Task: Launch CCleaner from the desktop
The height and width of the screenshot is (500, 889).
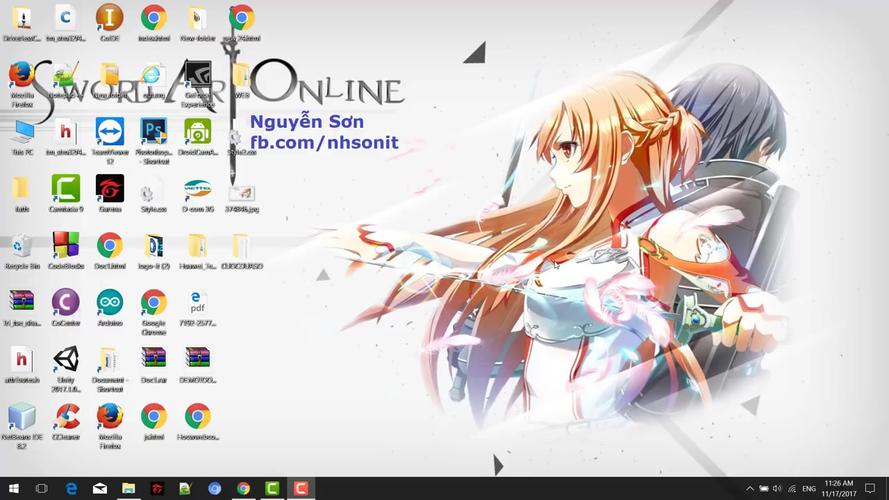Action: [66, 417]
